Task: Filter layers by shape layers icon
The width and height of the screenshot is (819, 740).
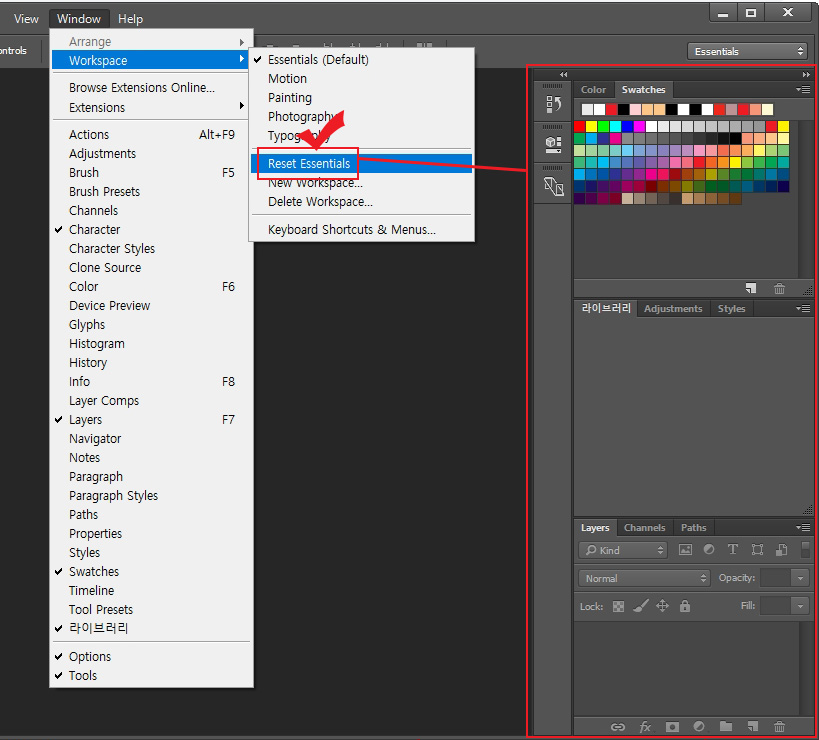Action: click(x=757, y=549)
